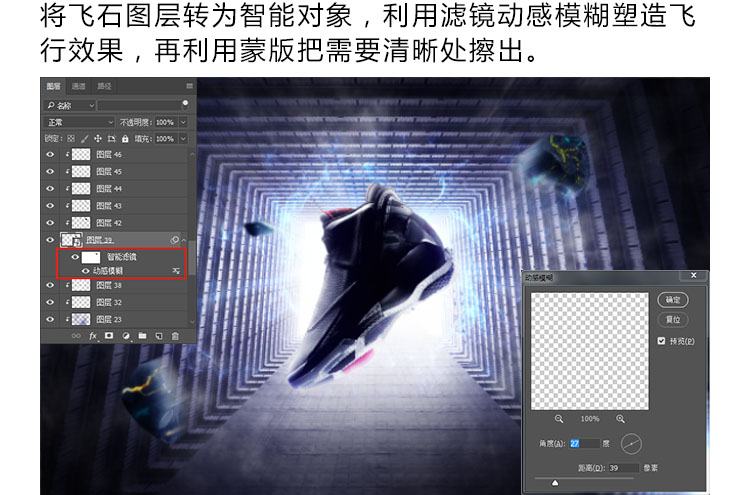Open 填充 fill dropdown arrow
The width and height of the screenshot is (750, 495).
pos(183,139)
